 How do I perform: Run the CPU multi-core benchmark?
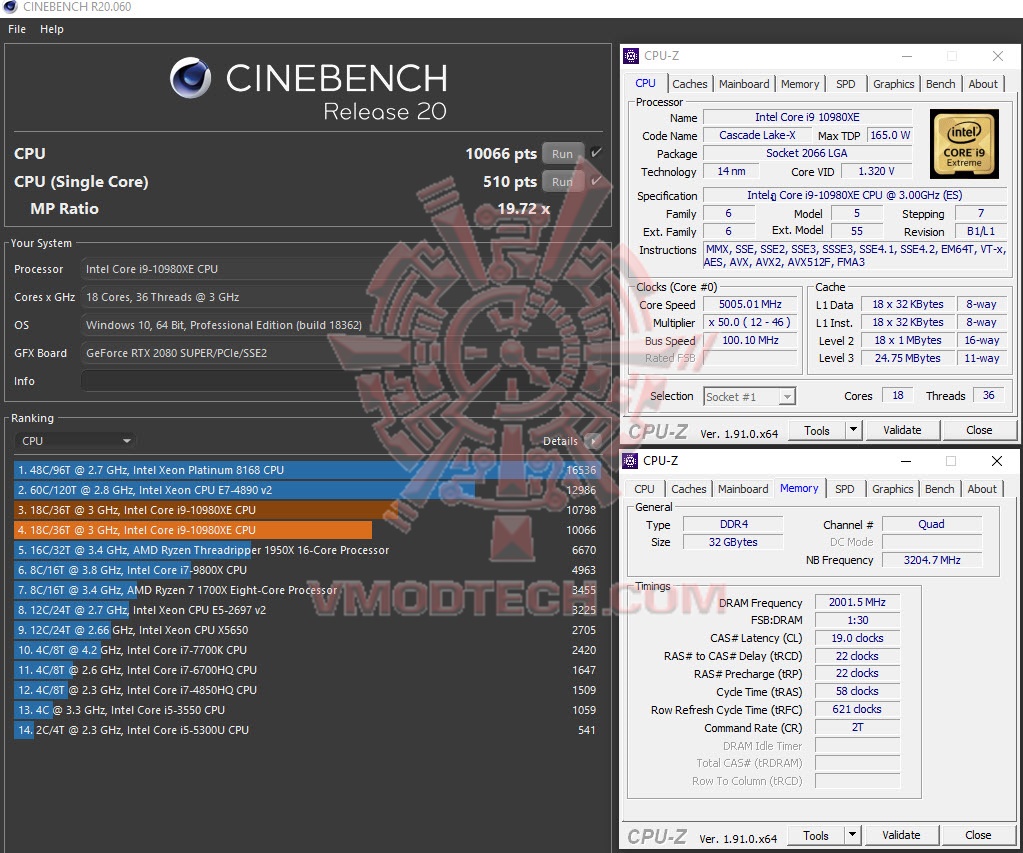click(x=562, y=154)
